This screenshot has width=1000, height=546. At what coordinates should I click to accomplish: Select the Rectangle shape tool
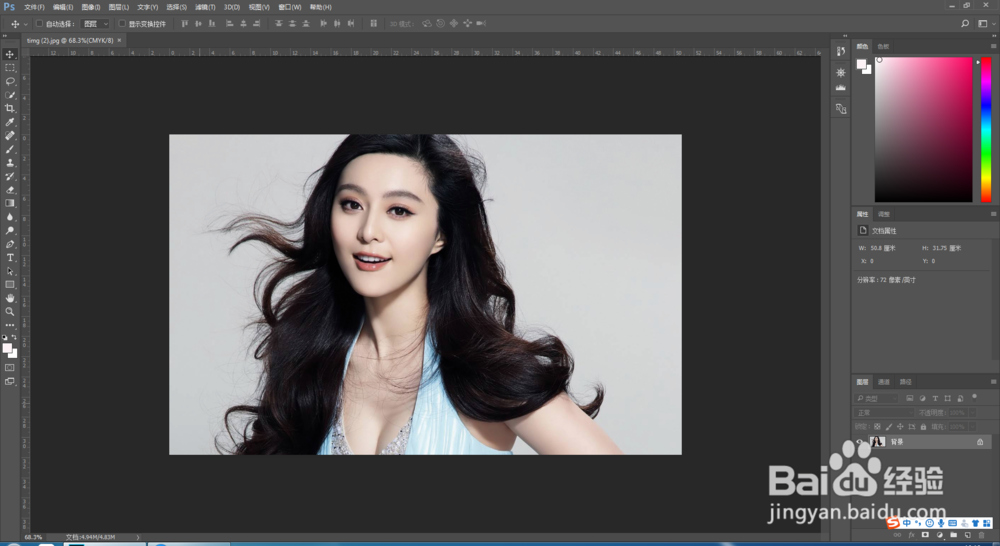coord(10,284)
